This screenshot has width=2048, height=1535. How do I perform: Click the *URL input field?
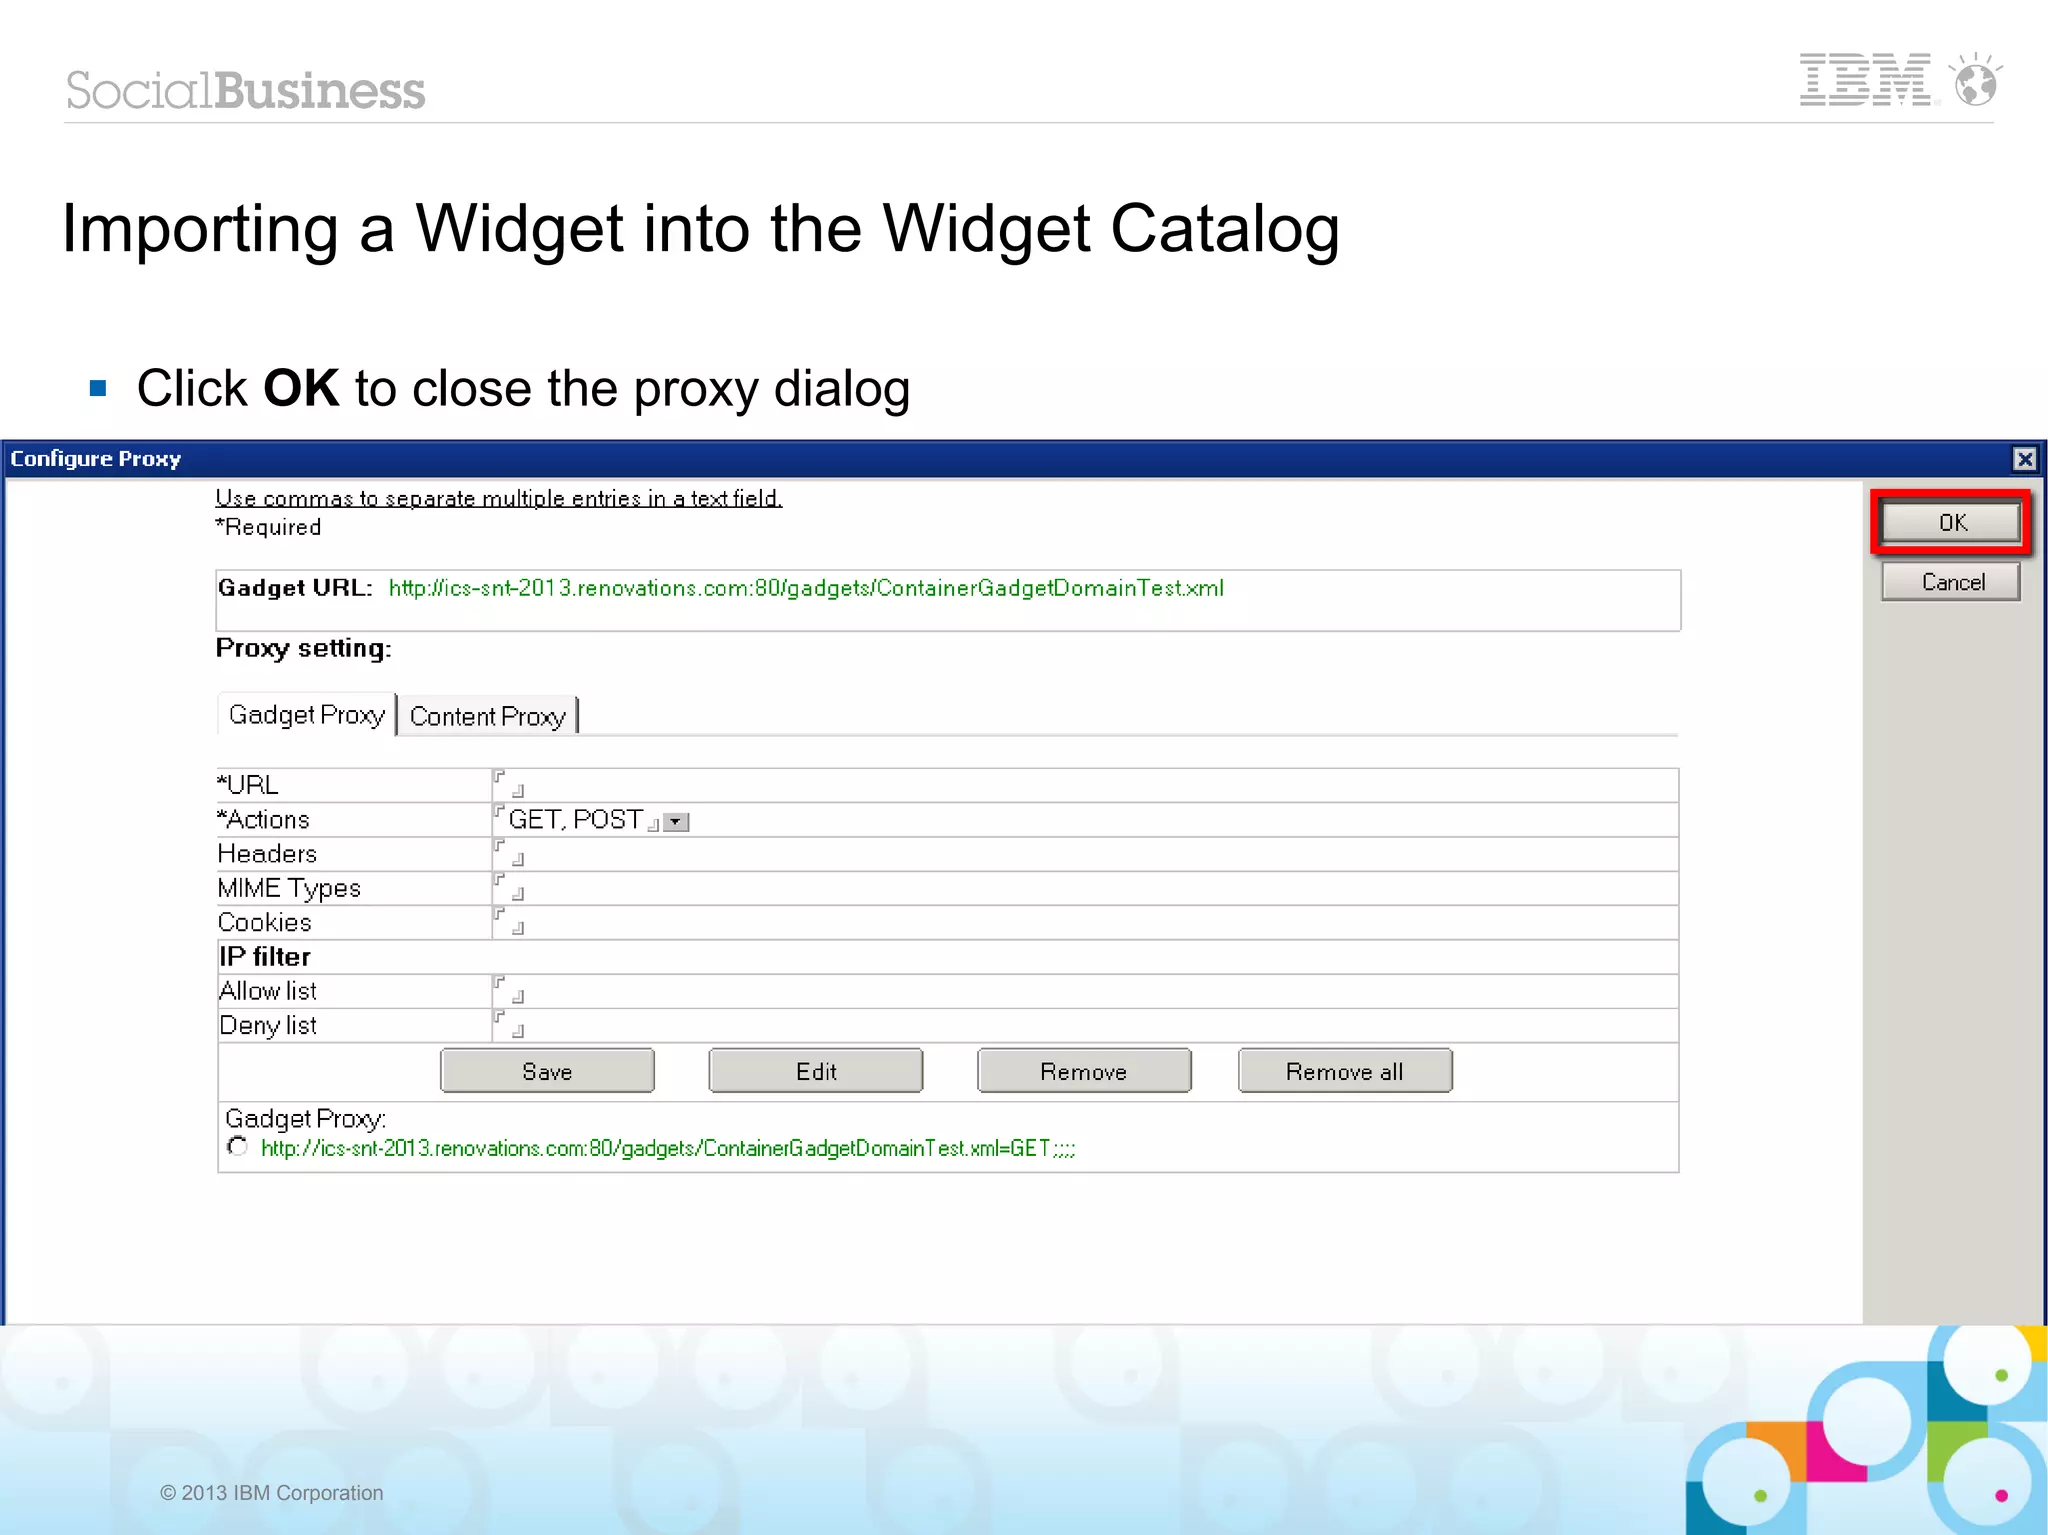[1085, 785]
